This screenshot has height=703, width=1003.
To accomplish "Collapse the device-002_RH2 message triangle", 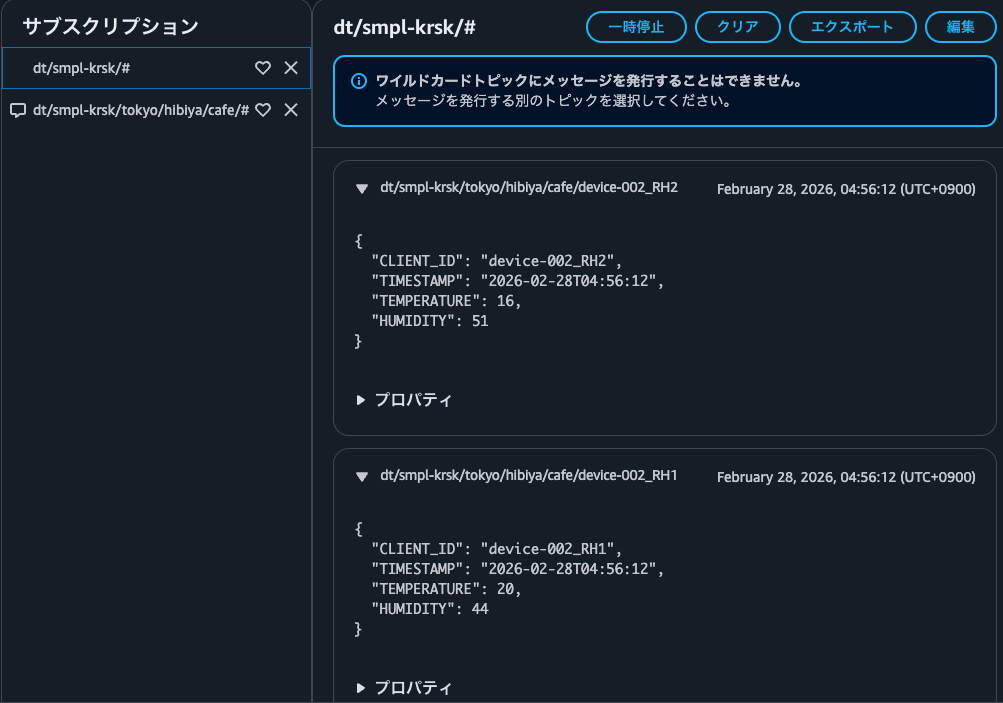I will [x=362, y=189].
